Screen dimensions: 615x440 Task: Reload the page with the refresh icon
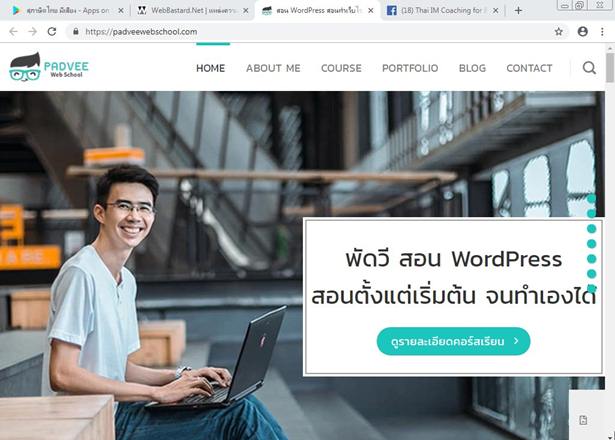pyautogui.click(x=52, y=32)
